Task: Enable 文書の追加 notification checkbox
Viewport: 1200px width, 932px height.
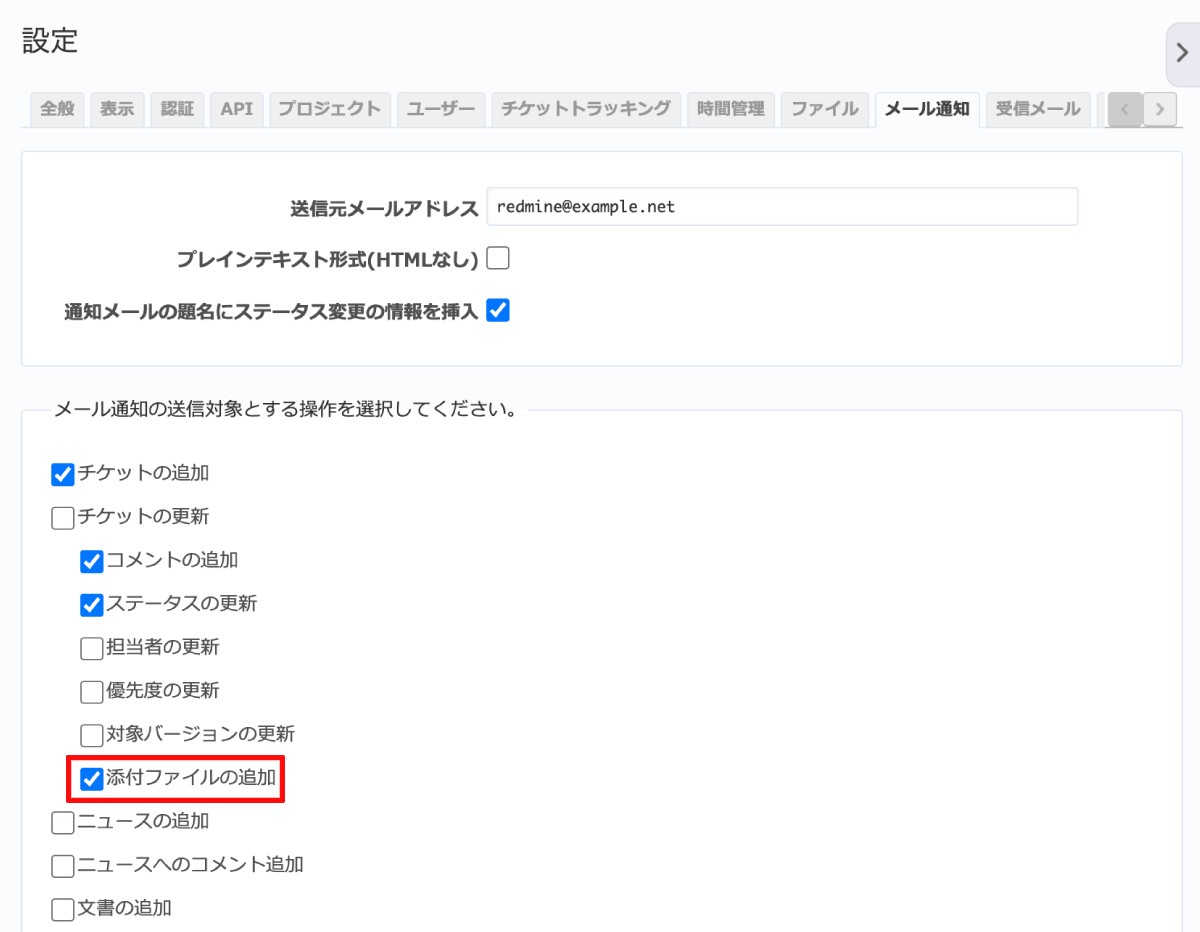Action: [63, 909]
